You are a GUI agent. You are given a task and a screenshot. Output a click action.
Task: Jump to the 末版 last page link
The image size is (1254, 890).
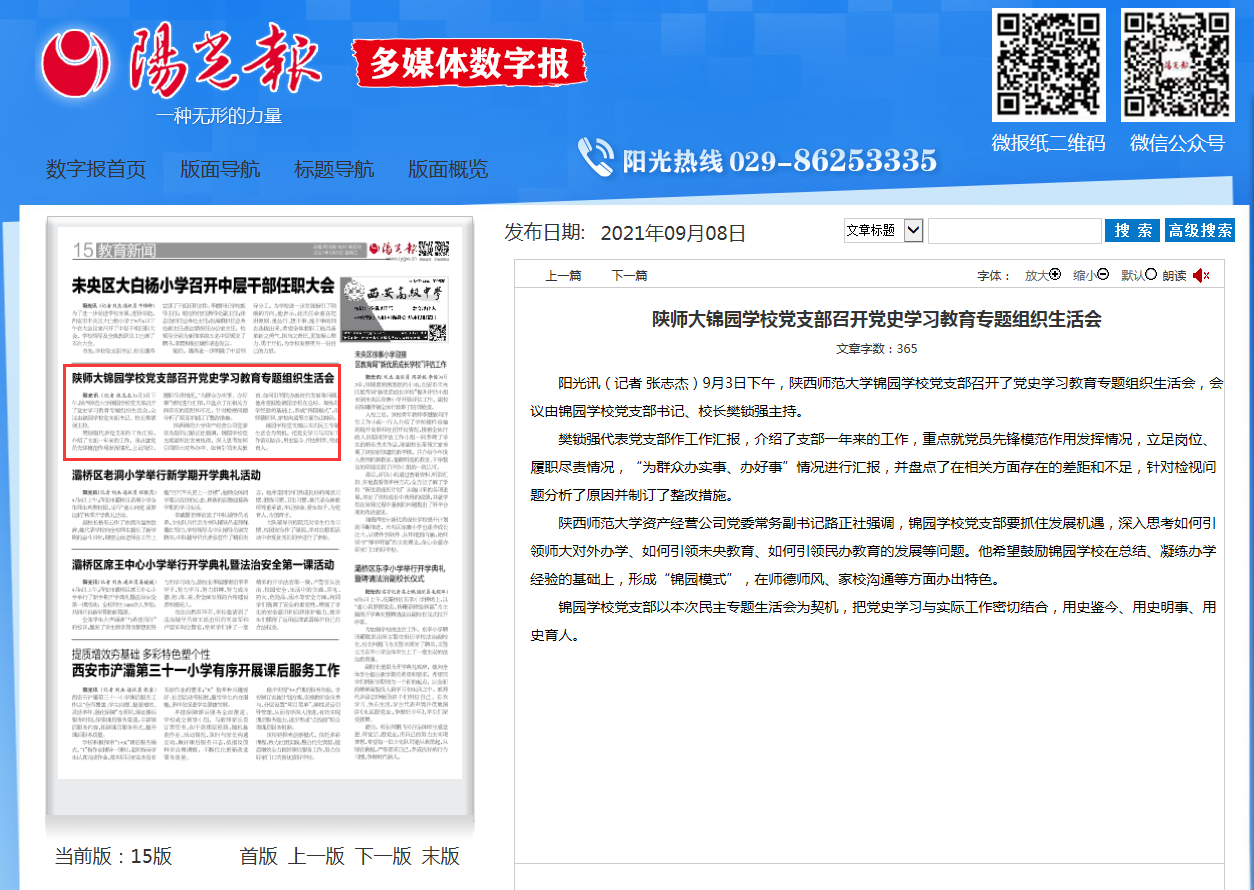point(441,856)
